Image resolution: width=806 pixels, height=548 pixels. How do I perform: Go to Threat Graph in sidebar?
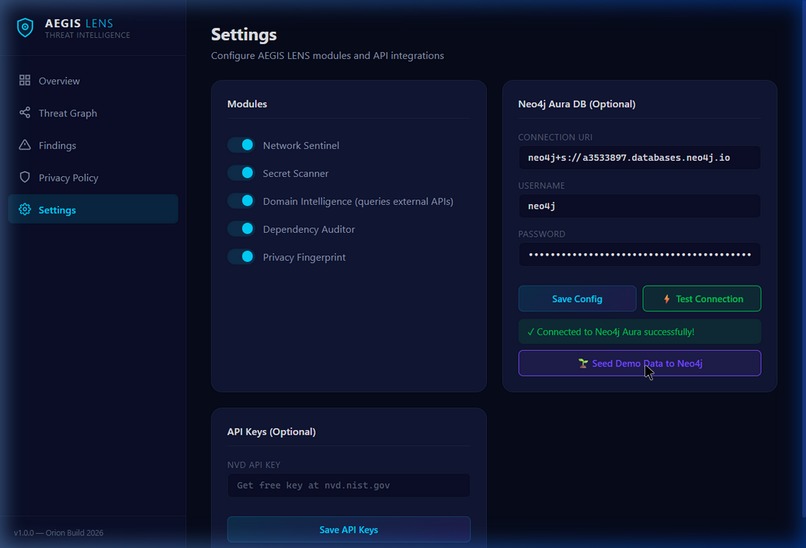pos(93,113)
